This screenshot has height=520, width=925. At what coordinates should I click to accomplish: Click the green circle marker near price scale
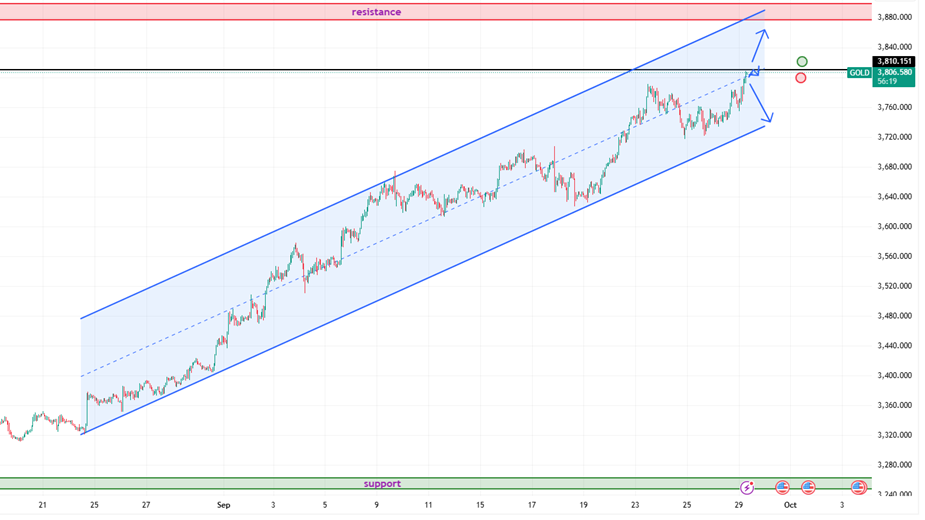802,62
